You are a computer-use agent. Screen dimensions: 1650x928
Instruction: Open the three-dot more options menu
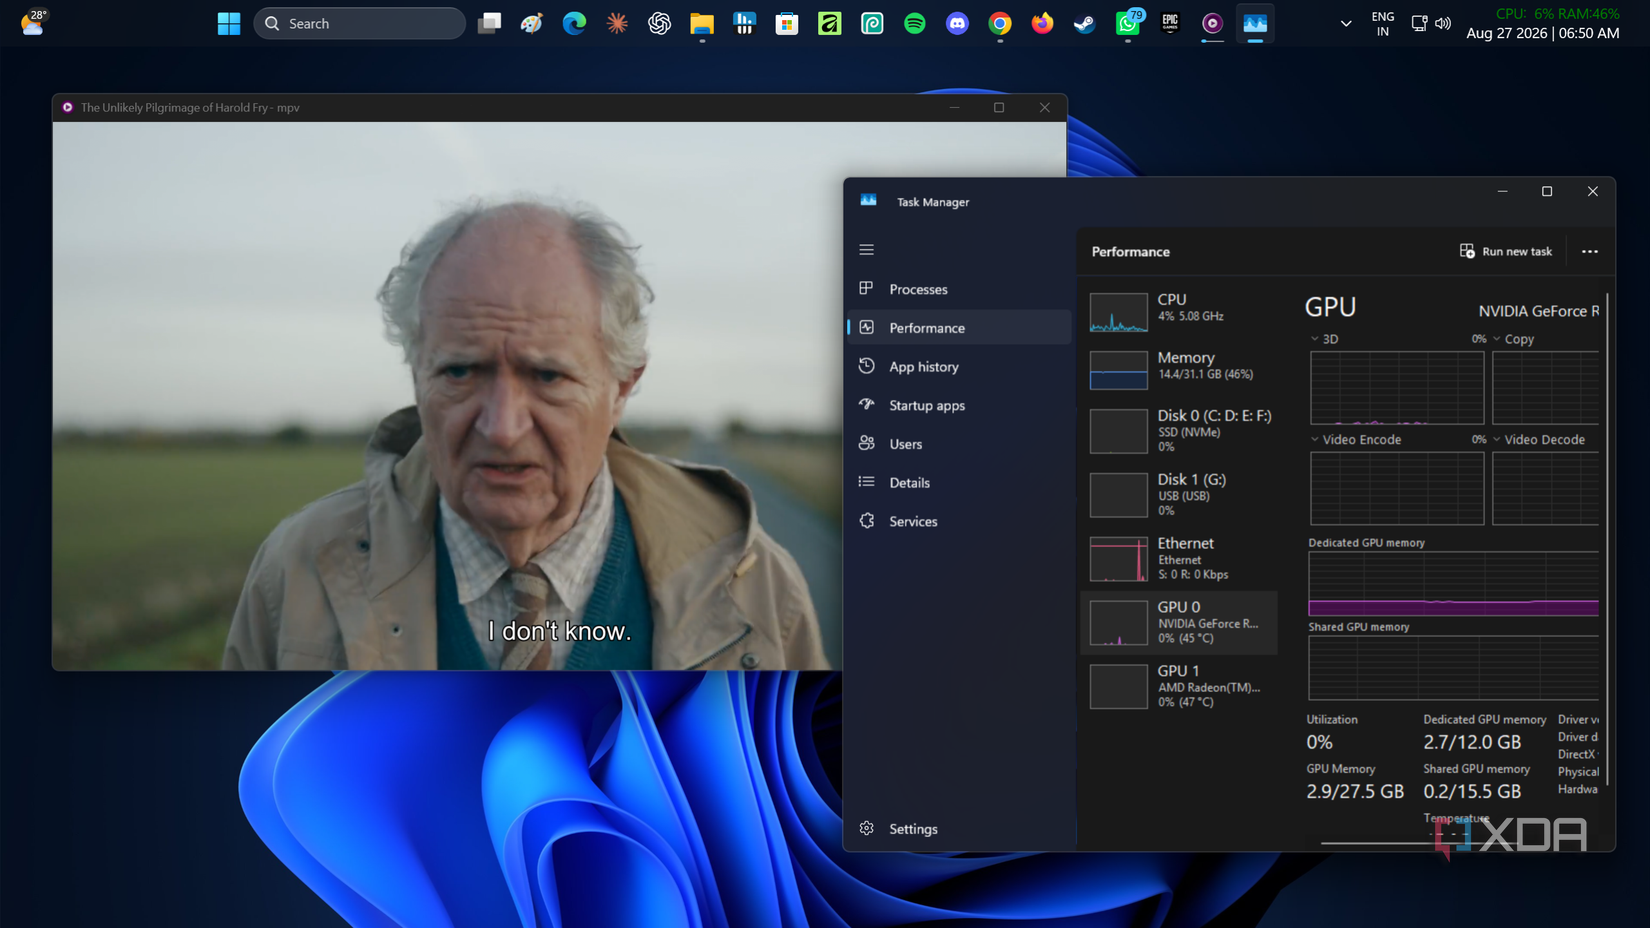pyautogui.click(x=1590, y=252)
